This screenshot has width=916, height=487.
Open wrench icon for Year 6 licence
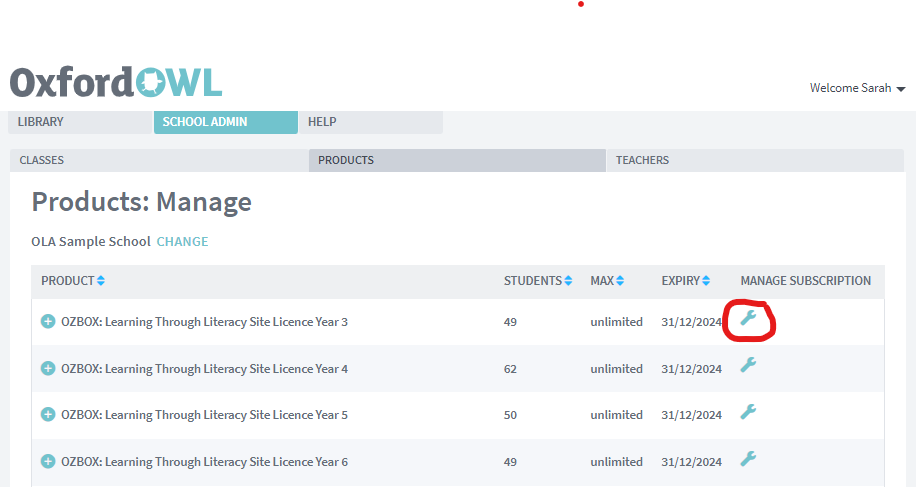click(x=748, y=458)
